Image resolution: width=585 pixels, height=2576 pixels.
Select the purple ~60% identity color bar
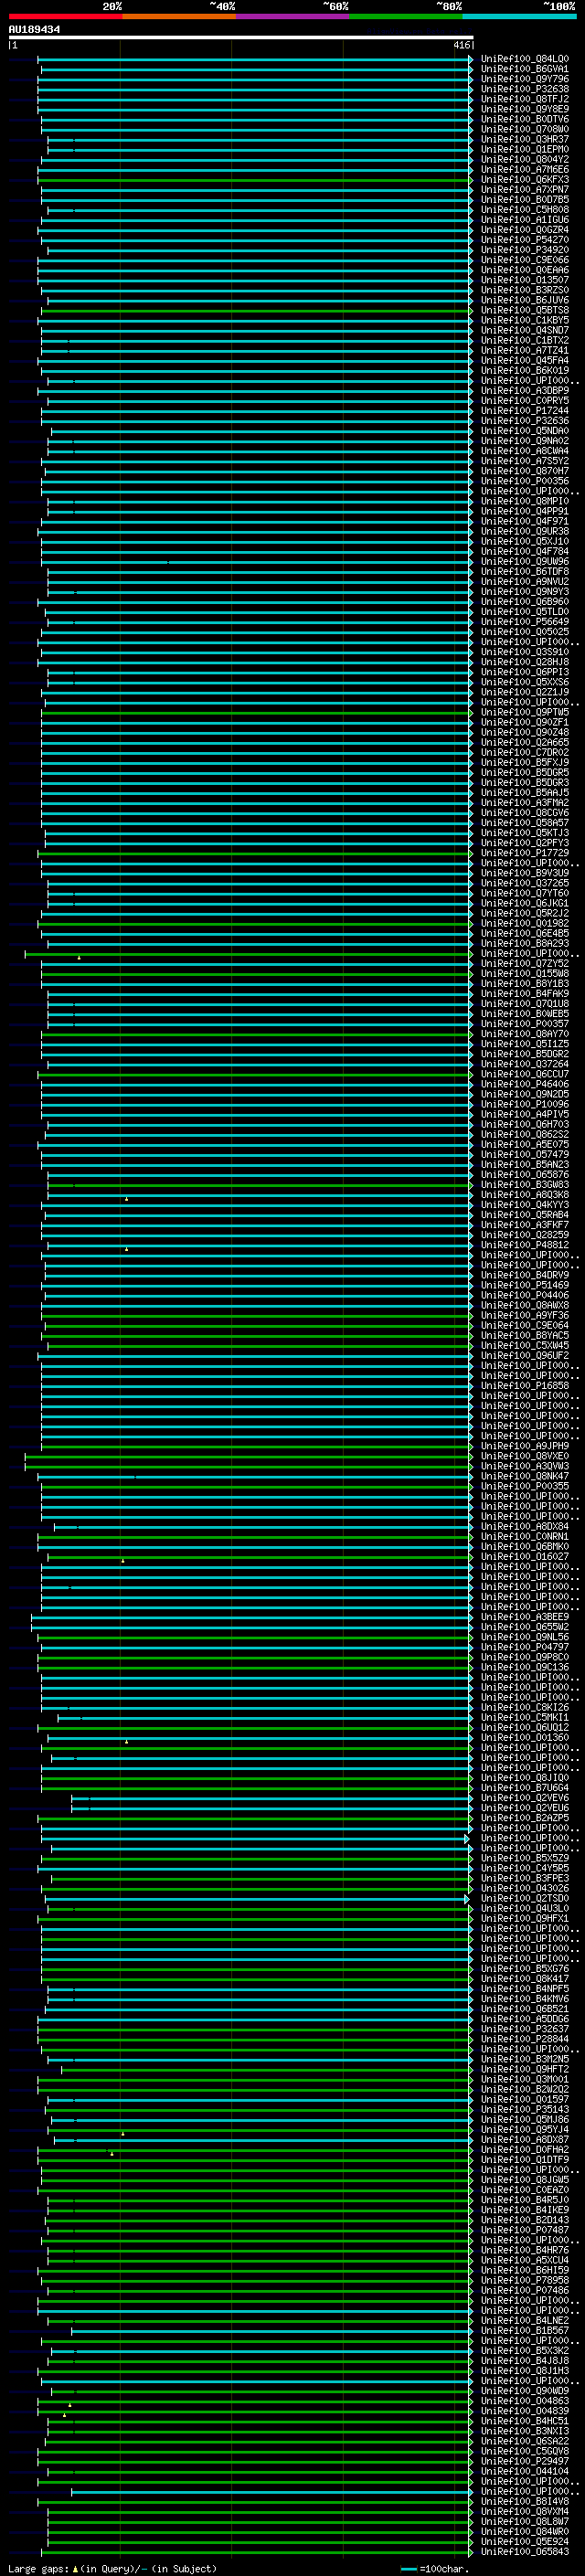click(292, 16)
